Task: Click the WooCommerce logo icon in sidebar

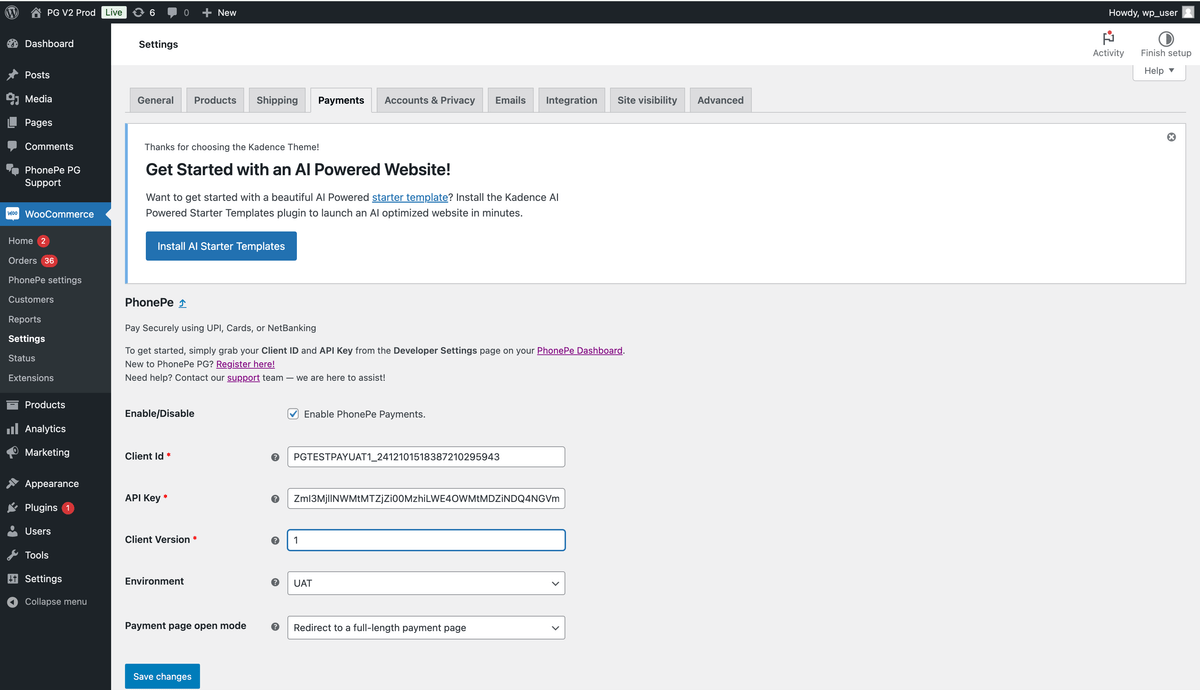Action: click(x=13, y=214)
